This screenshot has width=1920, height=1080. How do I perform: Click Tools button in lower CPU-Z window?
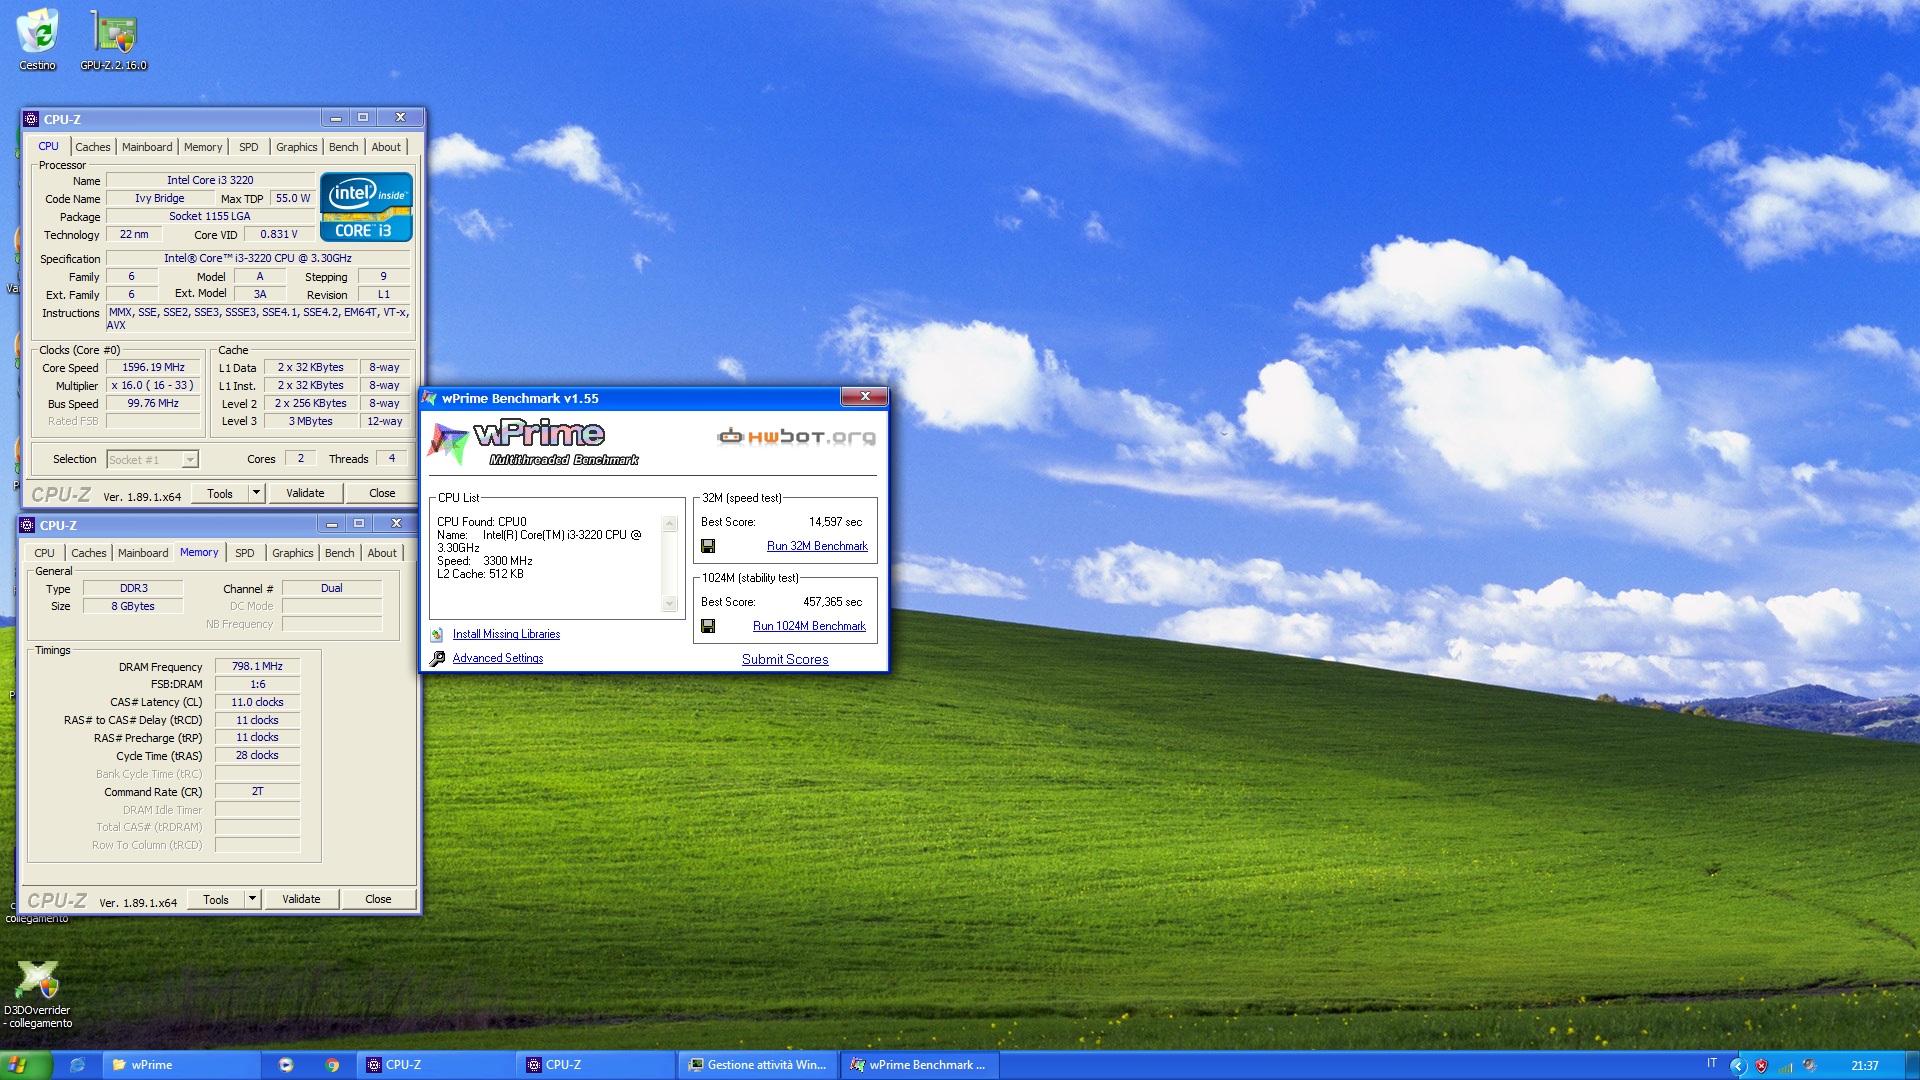[216, 899]
